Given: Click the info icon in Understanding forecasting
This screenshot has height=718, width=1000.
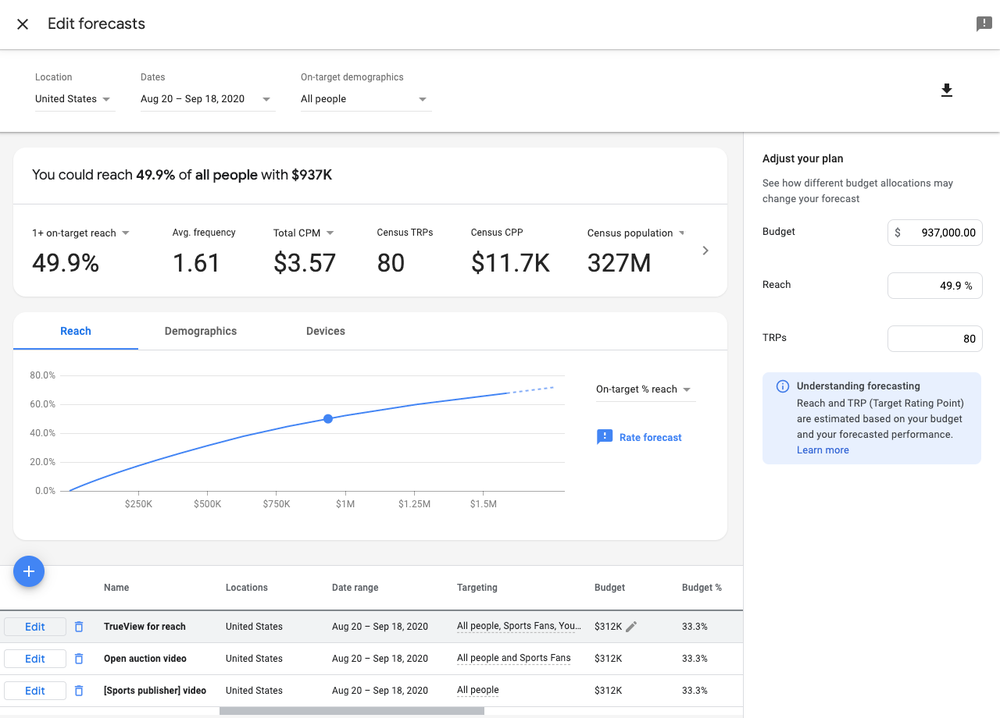Looking at the screenshot, I should [x=783, y=386].
